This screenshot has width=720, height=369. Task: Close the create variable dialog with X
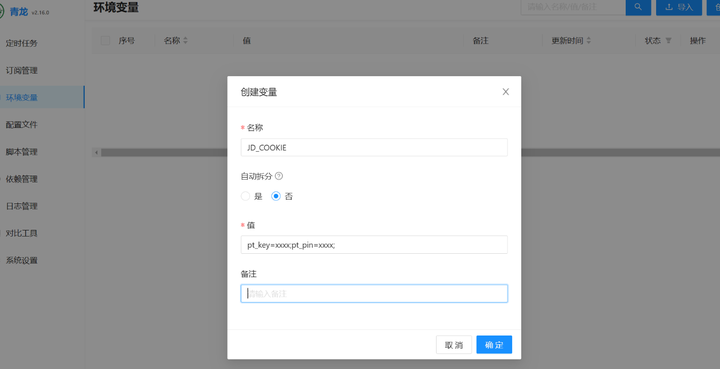(506, 92)
